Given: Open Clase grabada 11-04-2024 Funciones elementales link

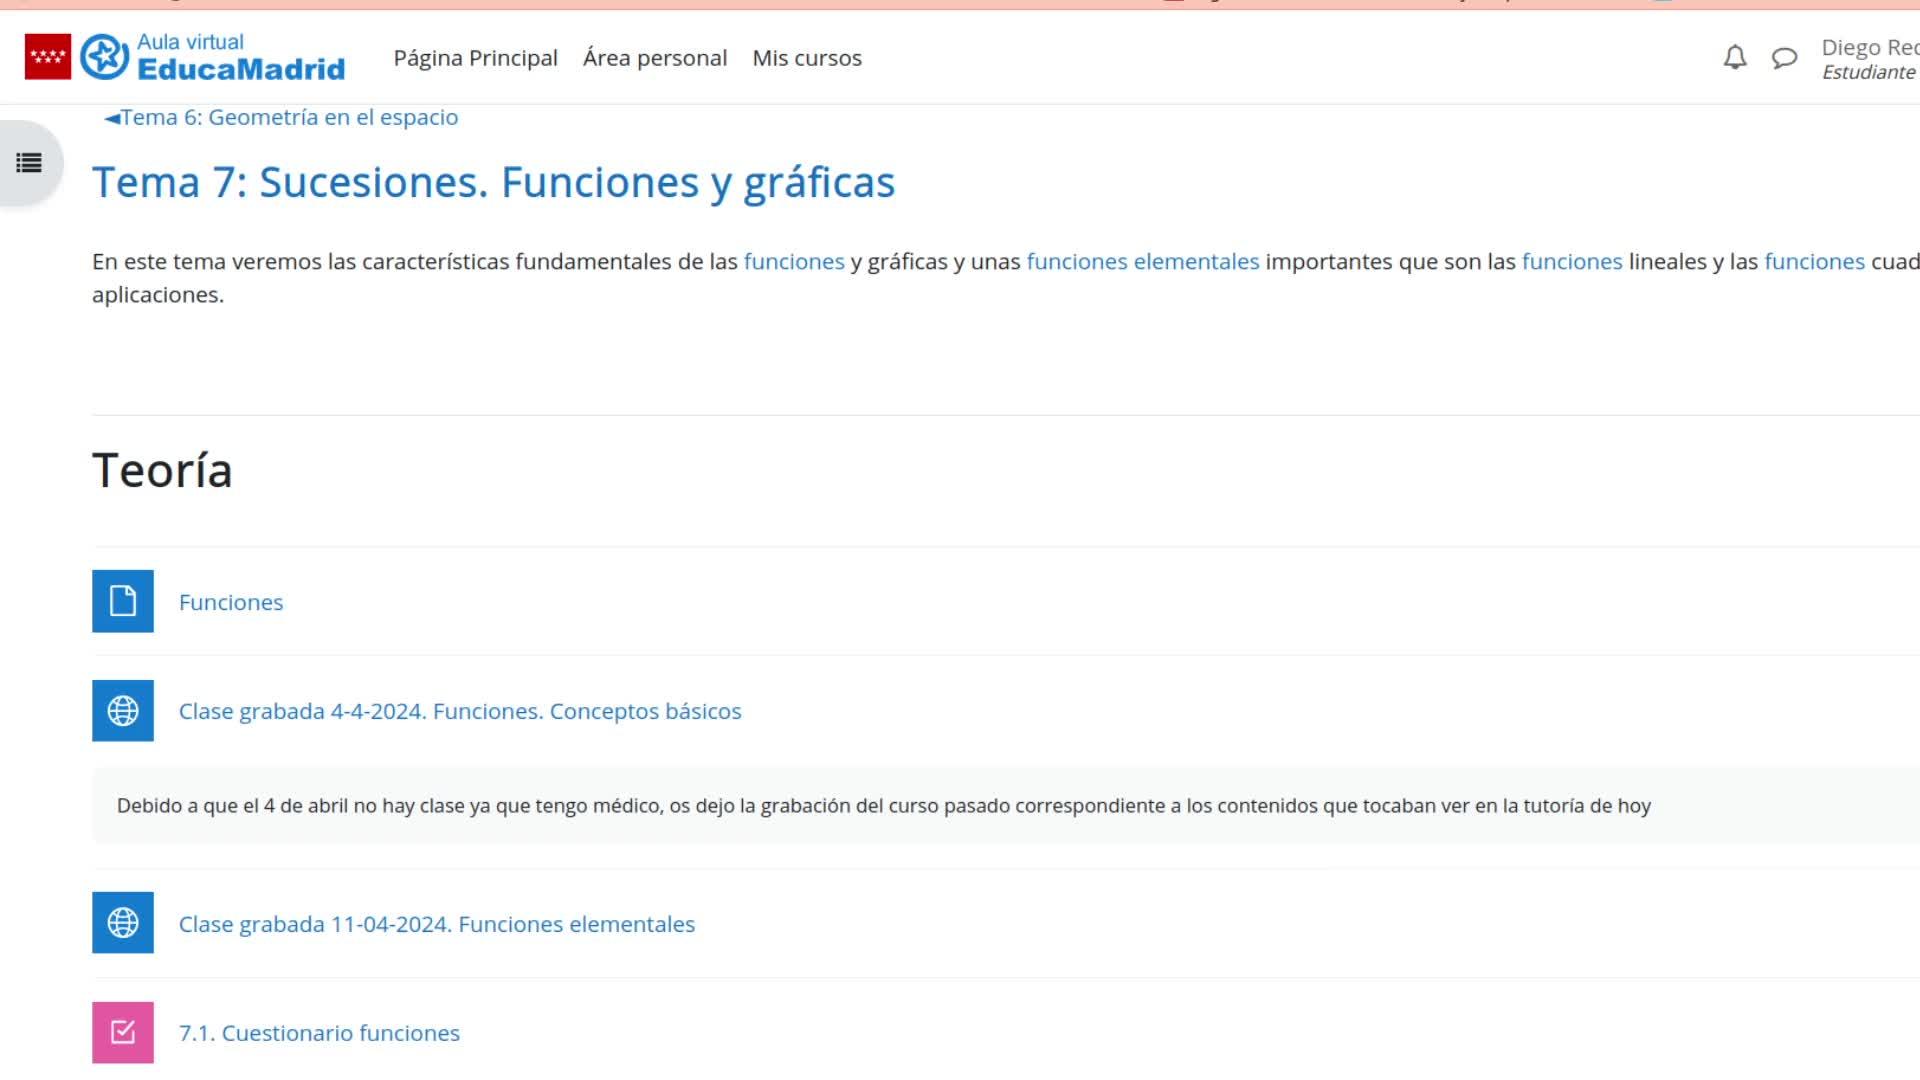Looking at the screenshot, I should [x=437, y=924].
